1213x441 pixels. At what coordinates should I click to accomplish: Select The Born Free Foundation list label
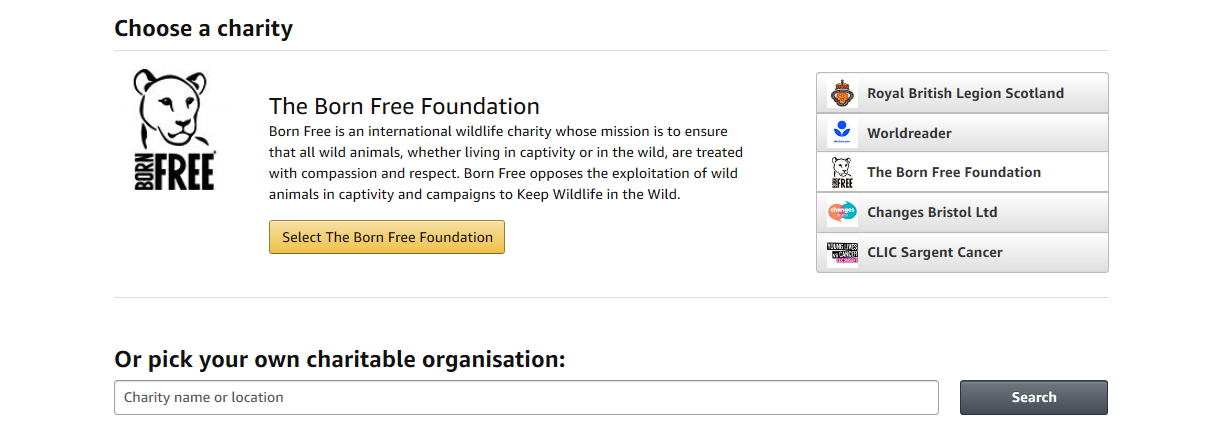tap(953, 172)
